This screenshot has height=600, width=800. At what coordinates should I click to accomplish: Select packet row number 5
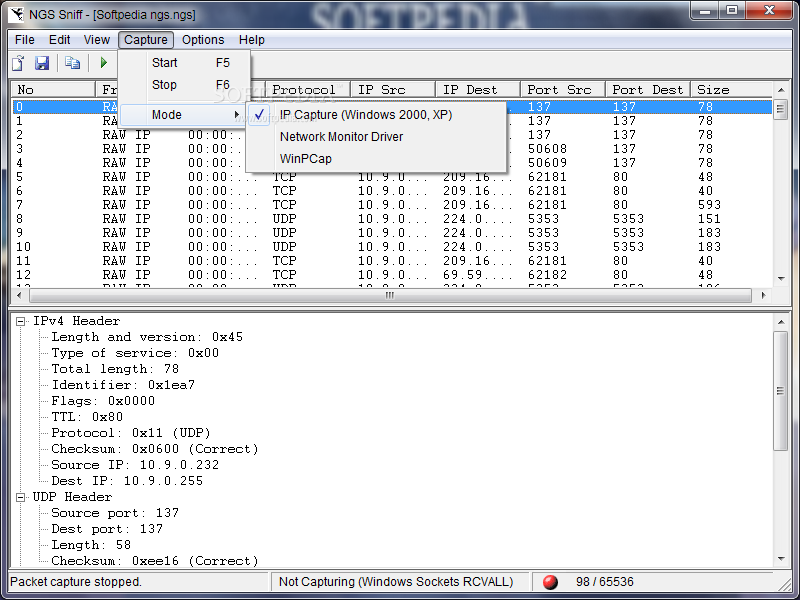pos(392,177)
